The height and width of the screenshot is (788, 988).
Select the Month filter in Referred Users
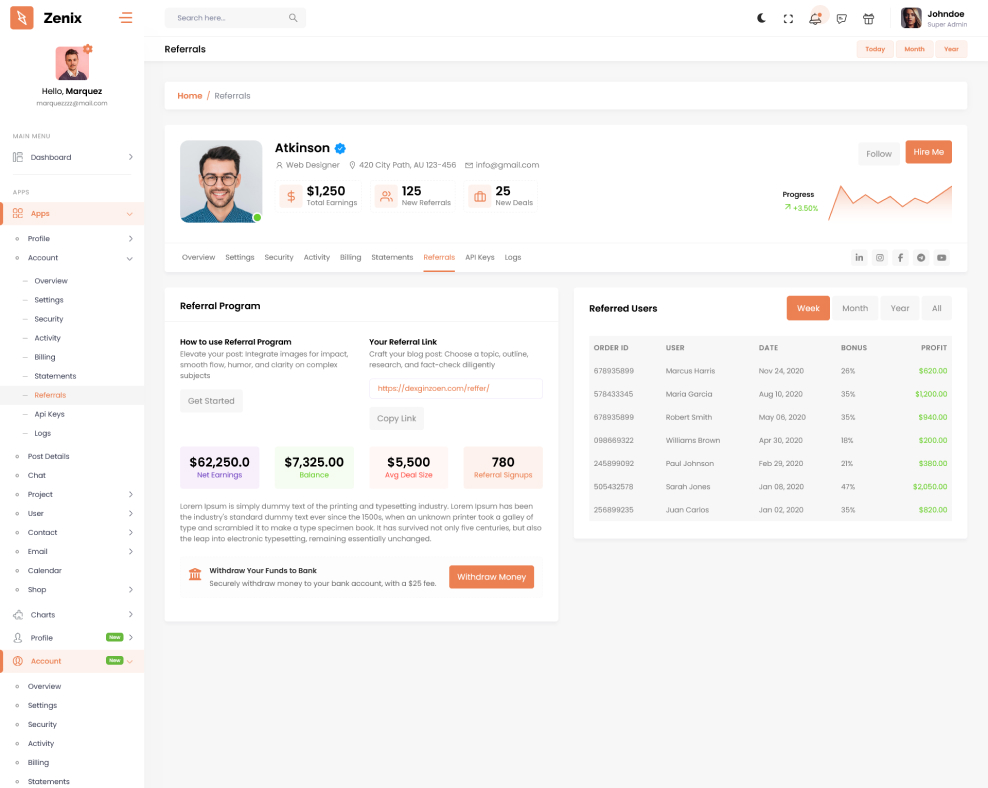tap(855, 308)
